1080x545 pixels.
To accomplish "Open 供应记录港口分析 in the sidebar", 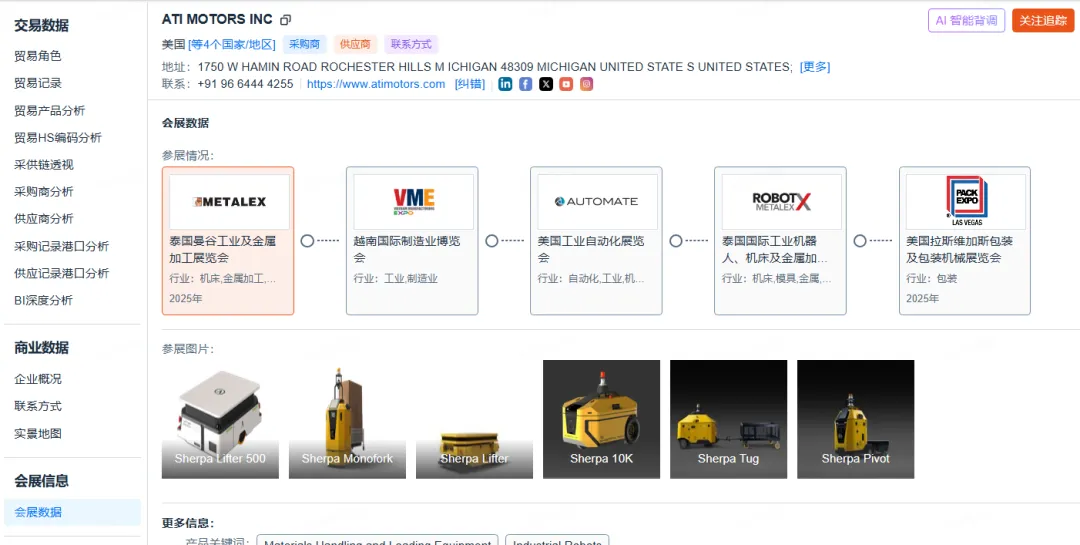I will (61, 273).
